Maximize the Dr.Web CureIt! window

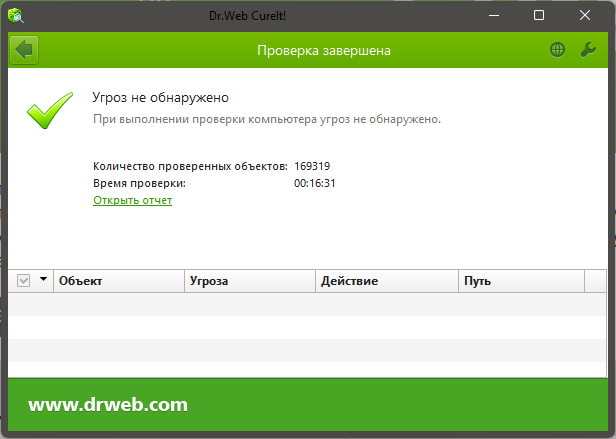point(539,15)
